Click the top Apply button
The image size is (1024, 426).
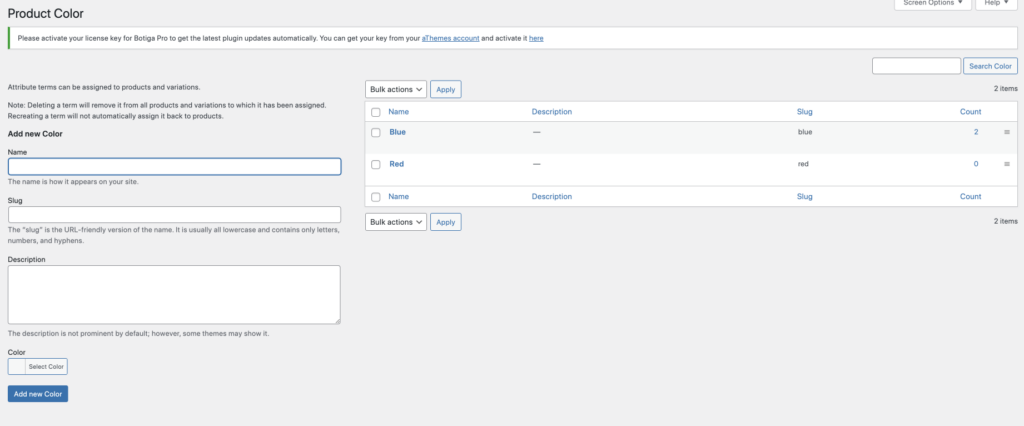pyautogui.click(x=445, y=90)
